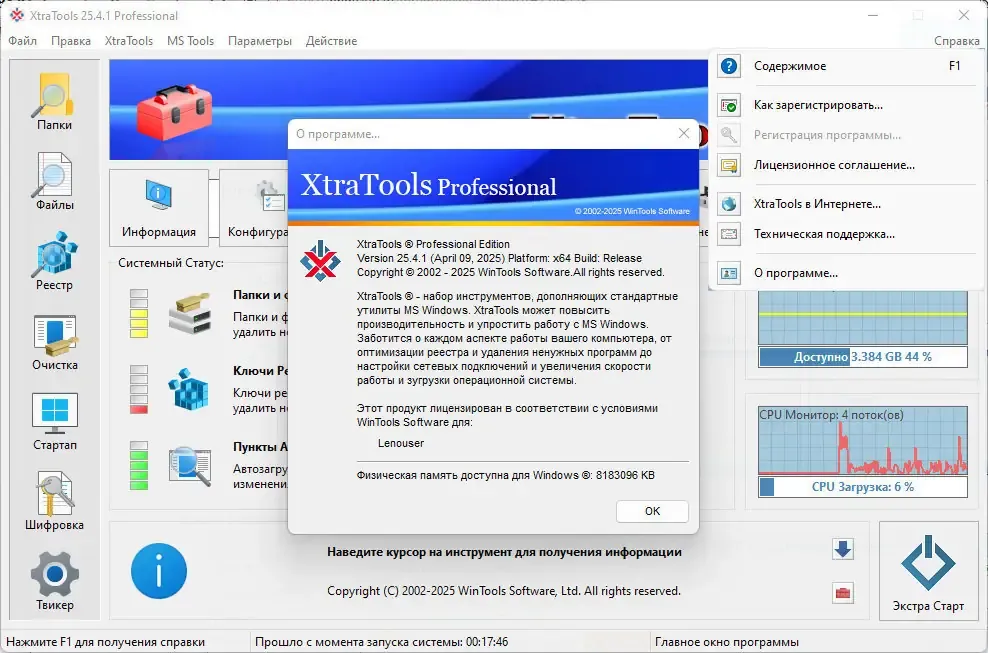This screenshot has width=988, height=653.
Task: Open the Файлы tool in sidebar
Action: pyautogui.click(x=54, y=182)
